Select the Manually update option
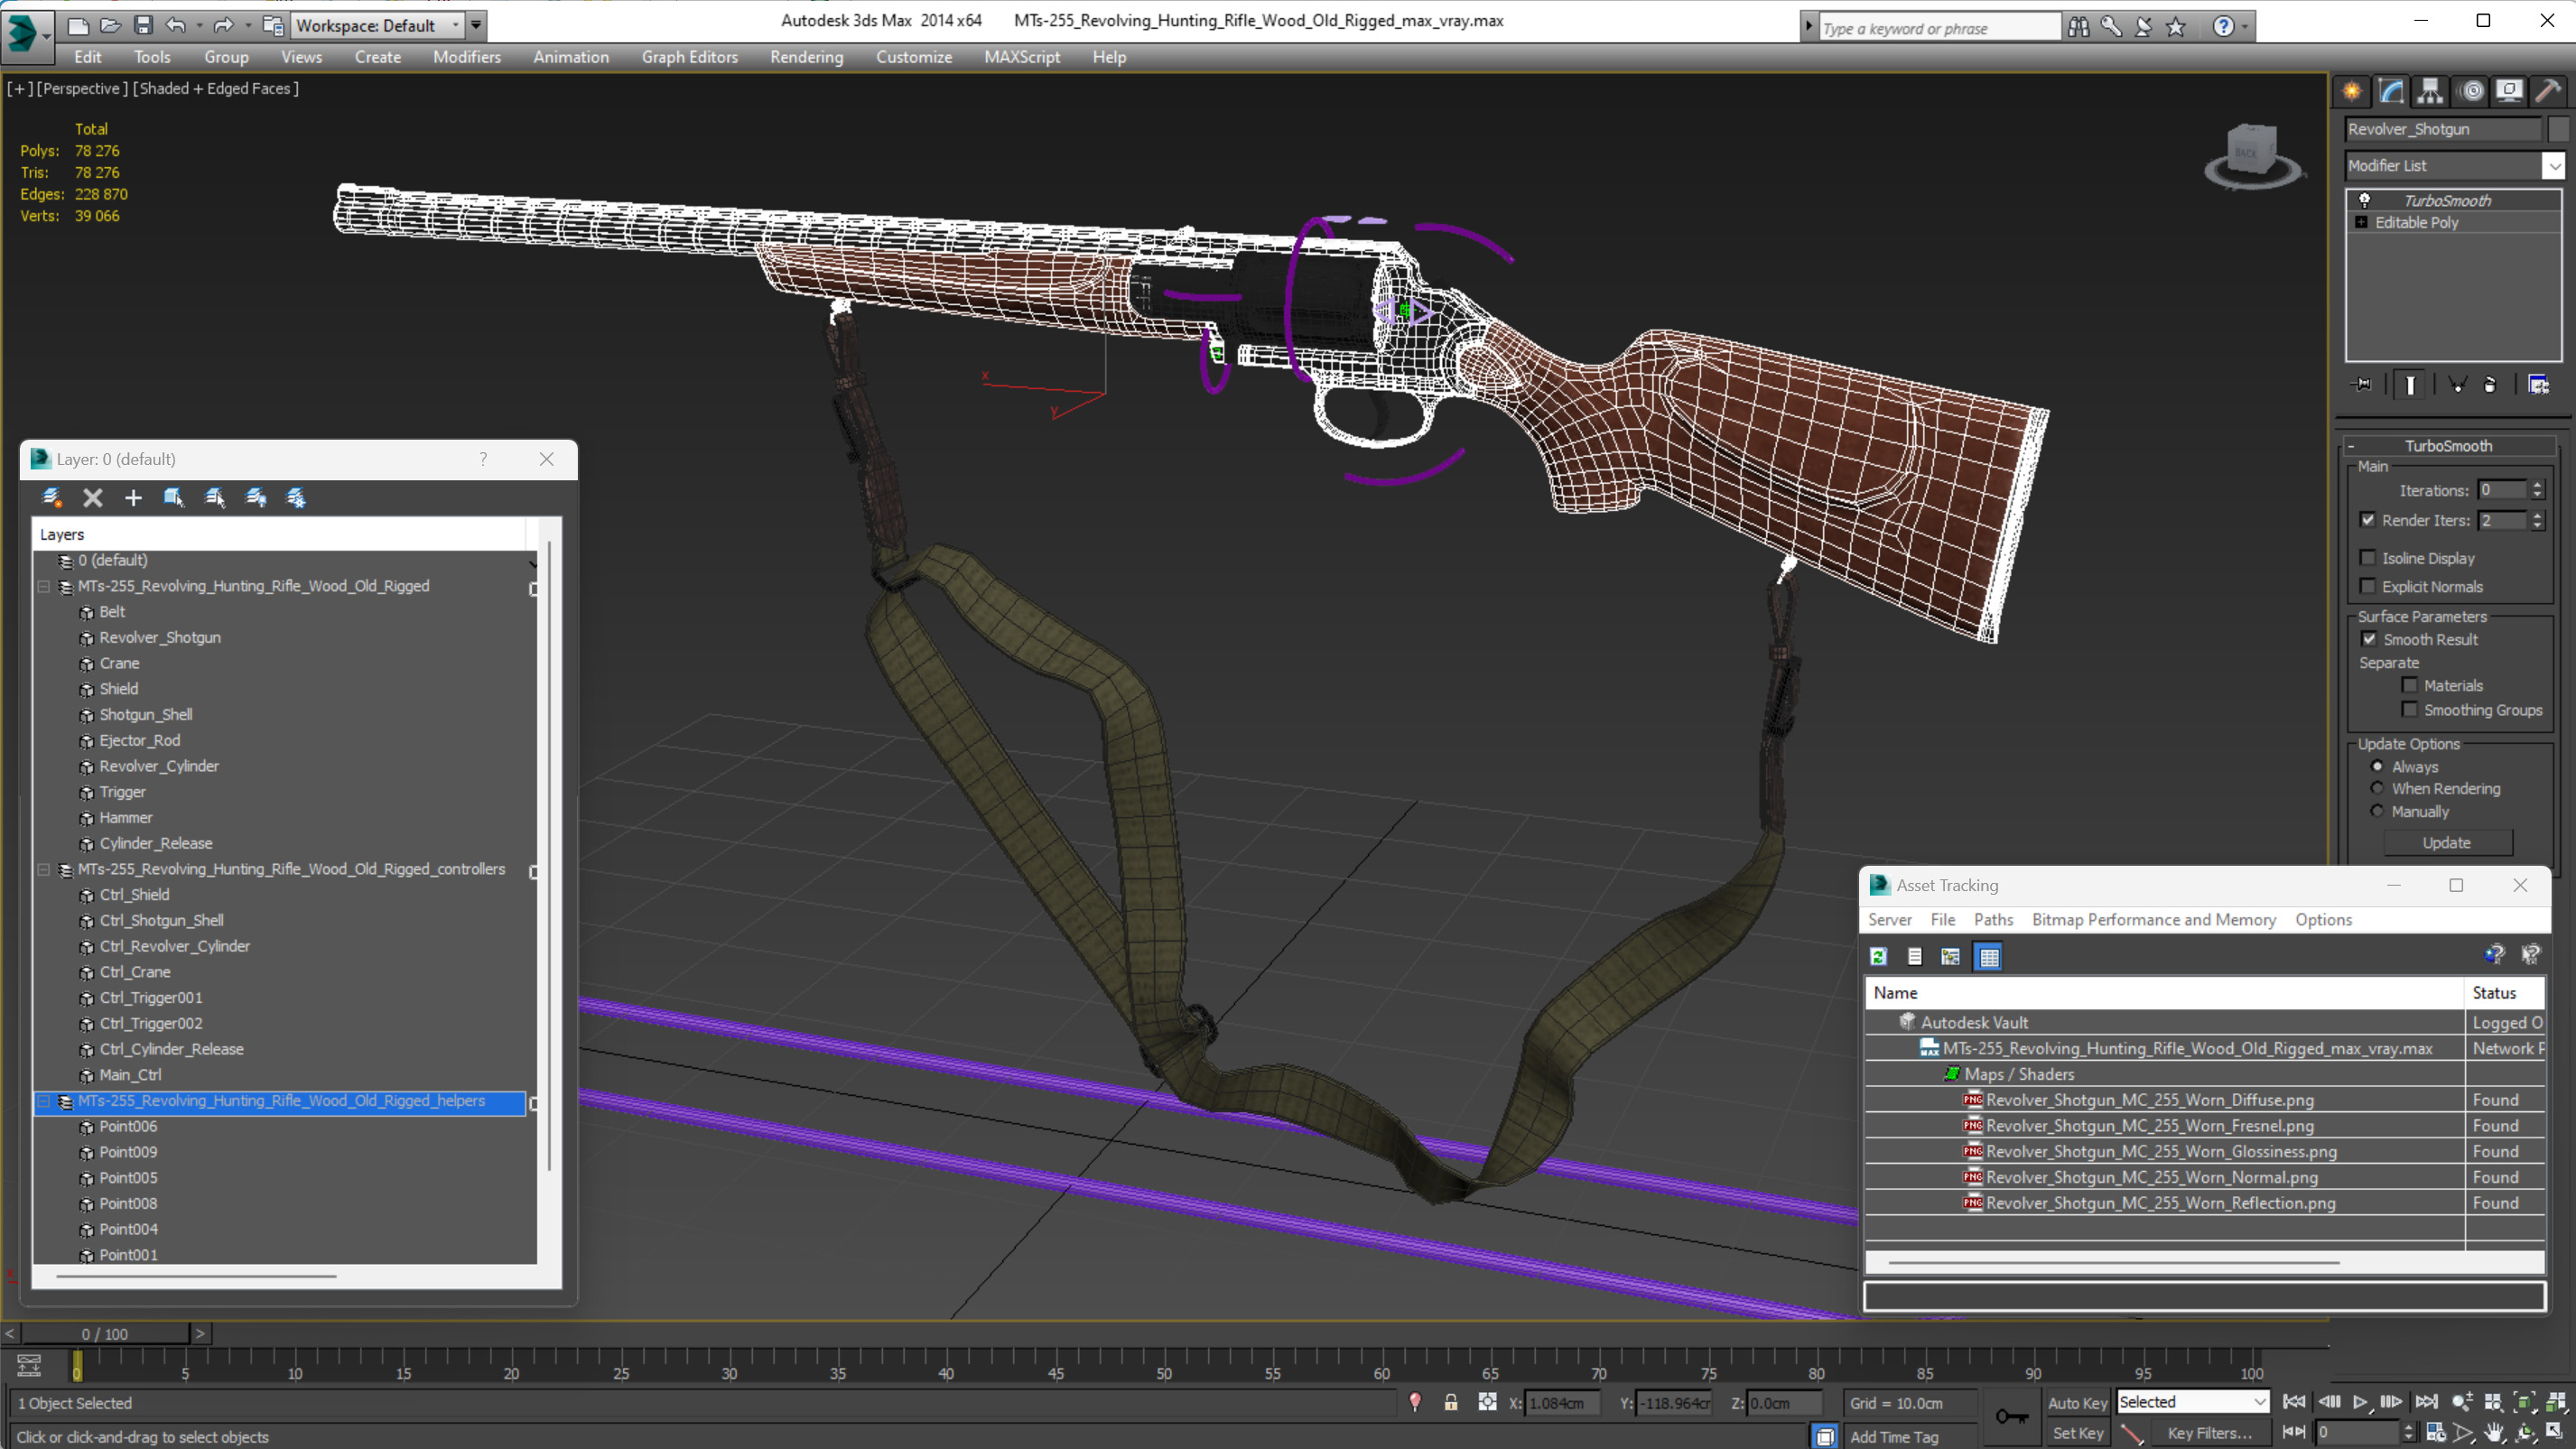2576x1449 pixels. (x=2377, y=811)
